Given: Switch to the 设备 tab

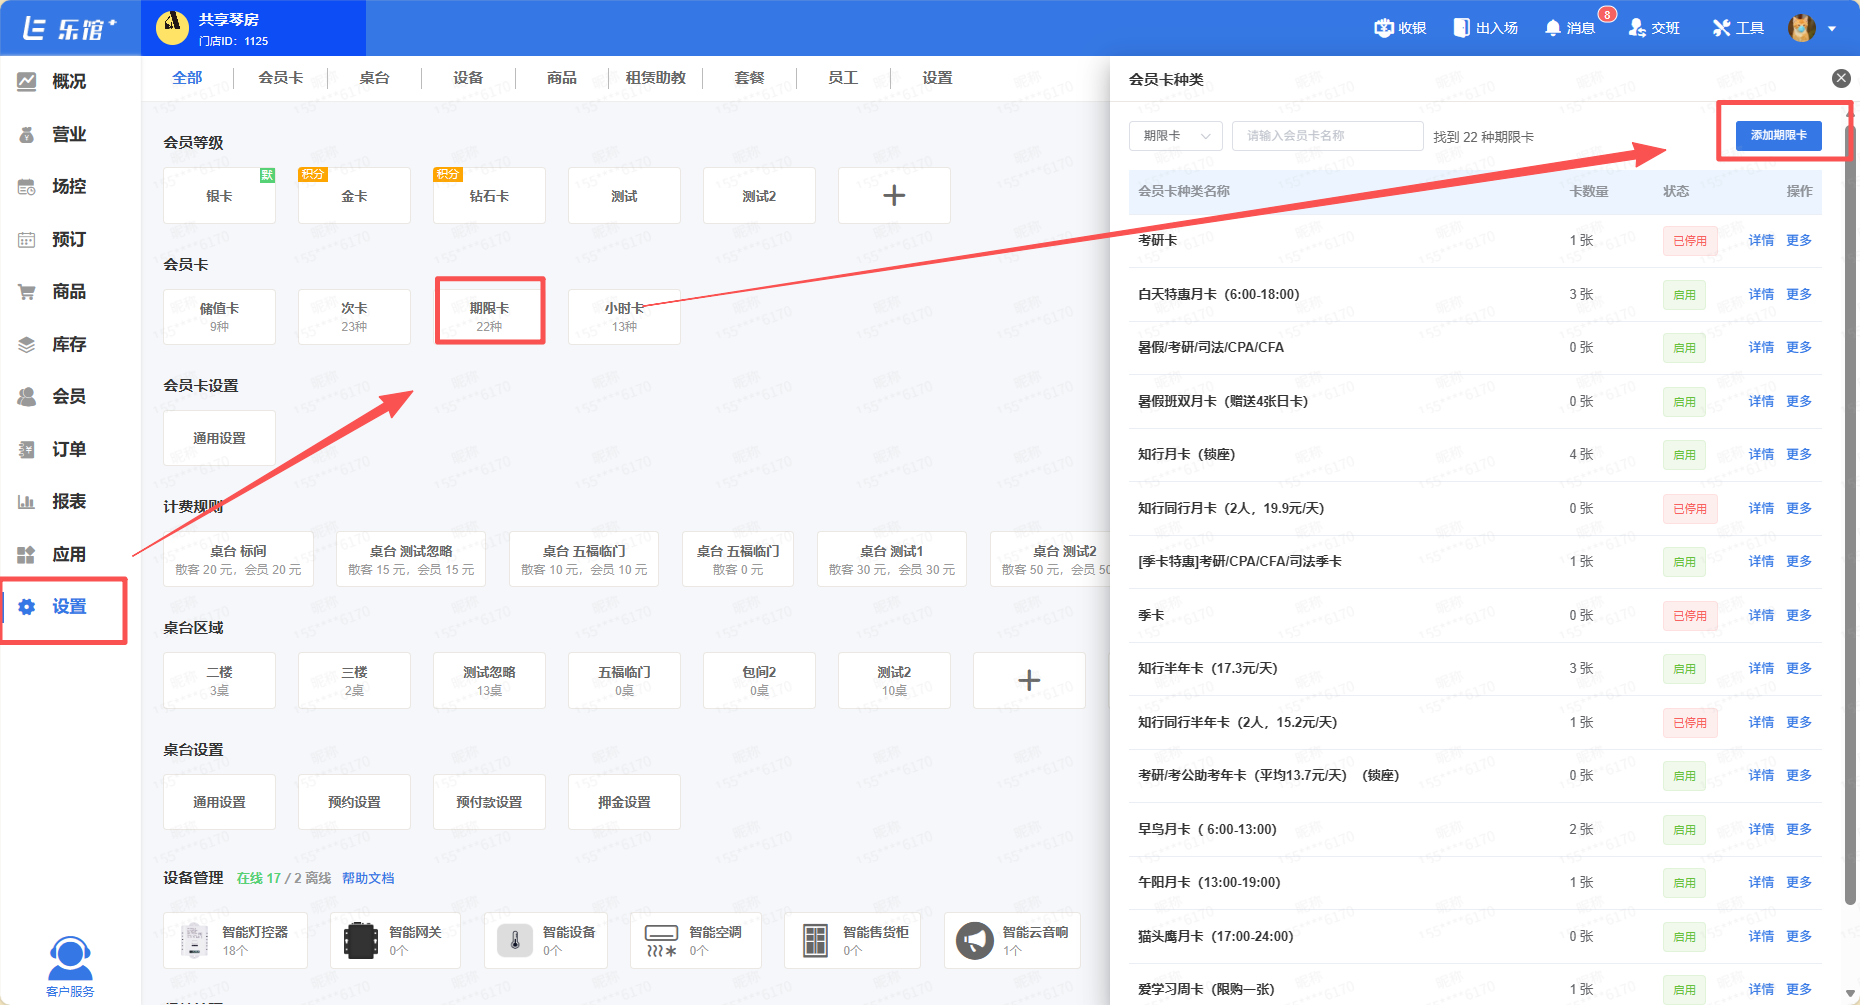Looking at the screenshot, I should click(x=468, y=78).
